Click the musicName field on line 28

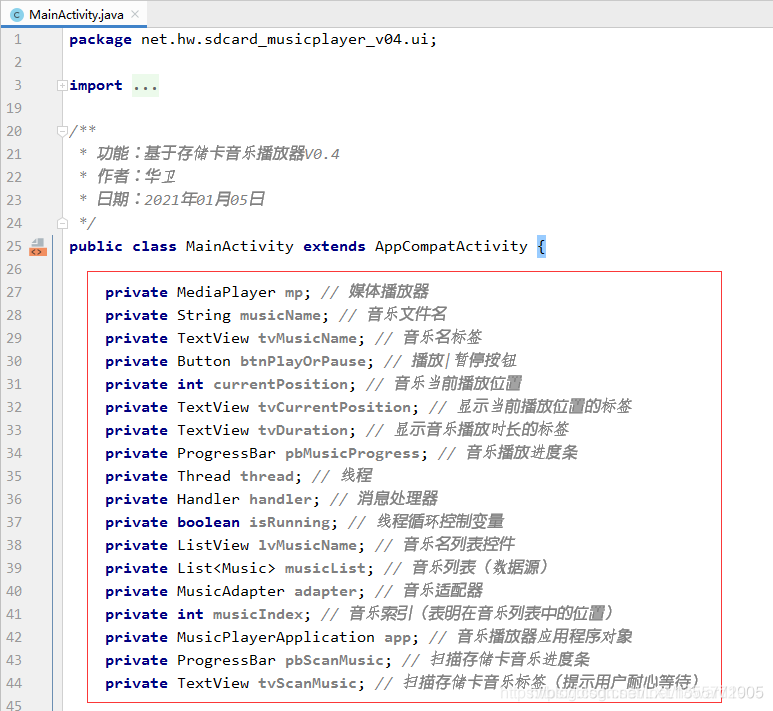pyautogui.click(x=281, y=315)
